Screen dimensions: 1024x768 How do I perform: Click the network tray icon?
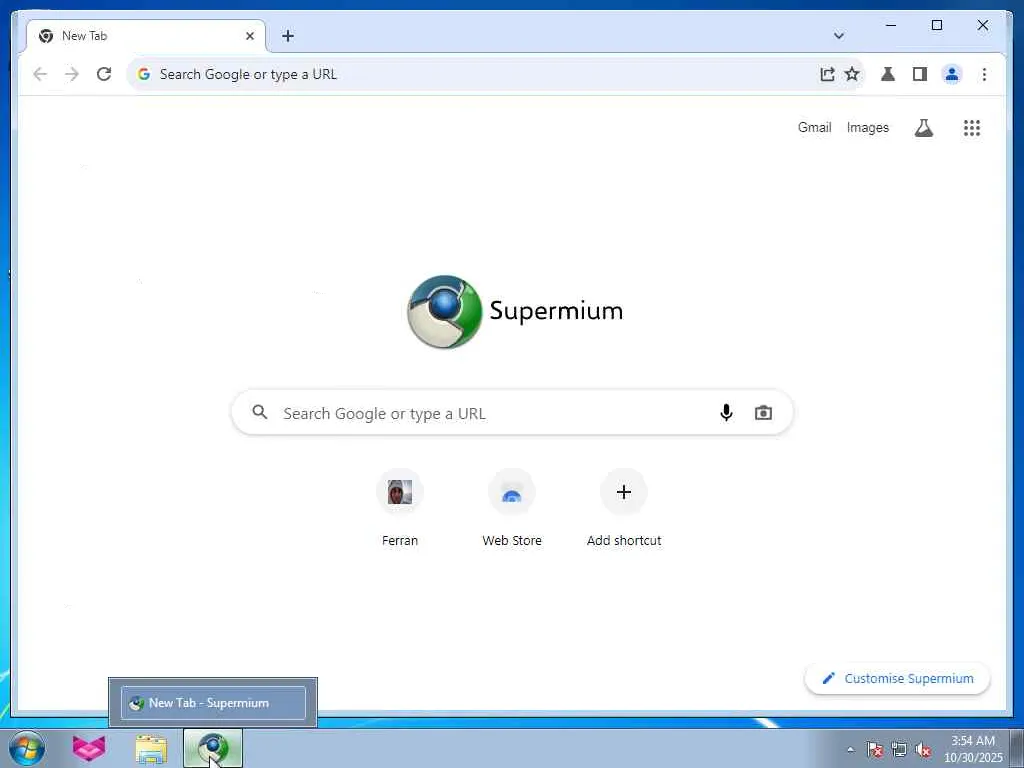point(899,750)
